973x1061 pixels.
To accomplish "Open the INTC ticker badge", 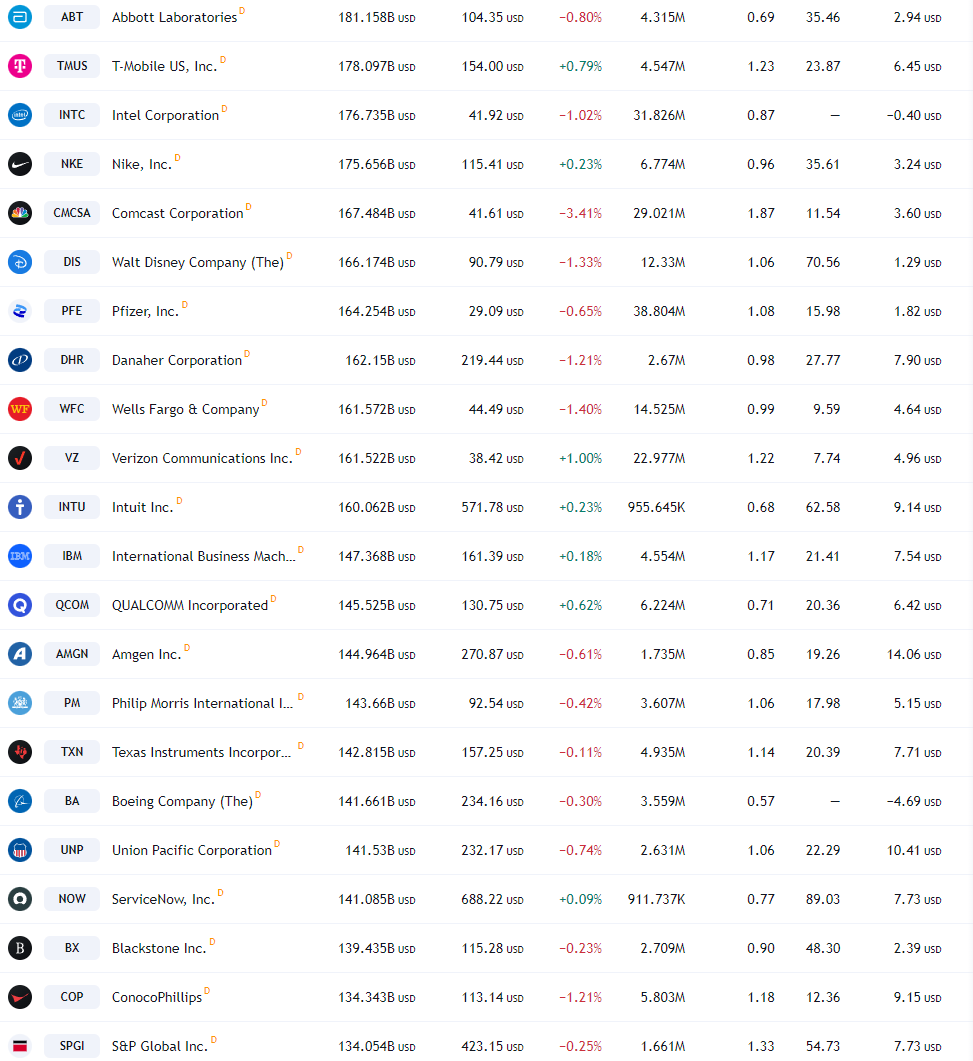I will [72, 115].
